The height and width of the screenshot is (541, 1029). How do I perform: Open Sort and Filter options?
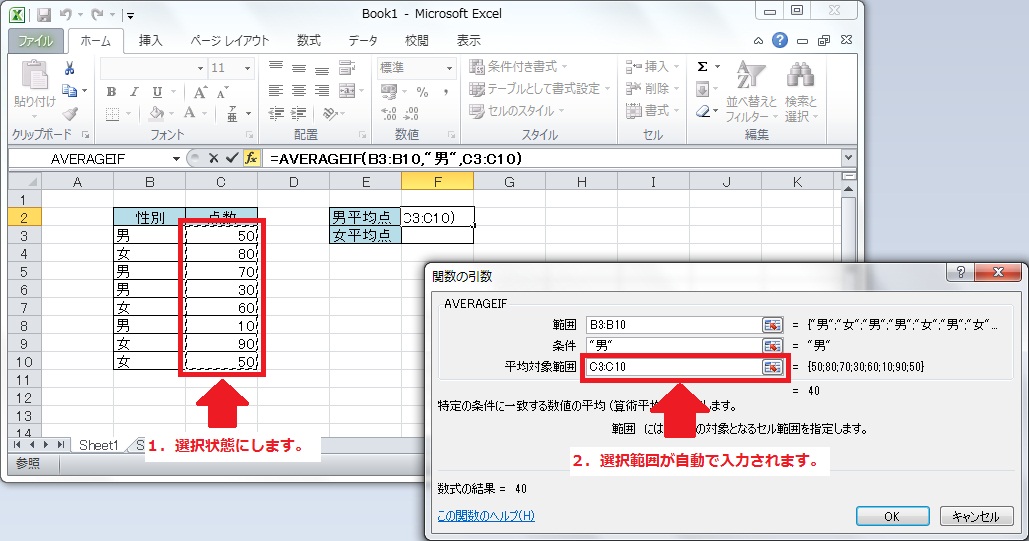click(x=750, y=92)
